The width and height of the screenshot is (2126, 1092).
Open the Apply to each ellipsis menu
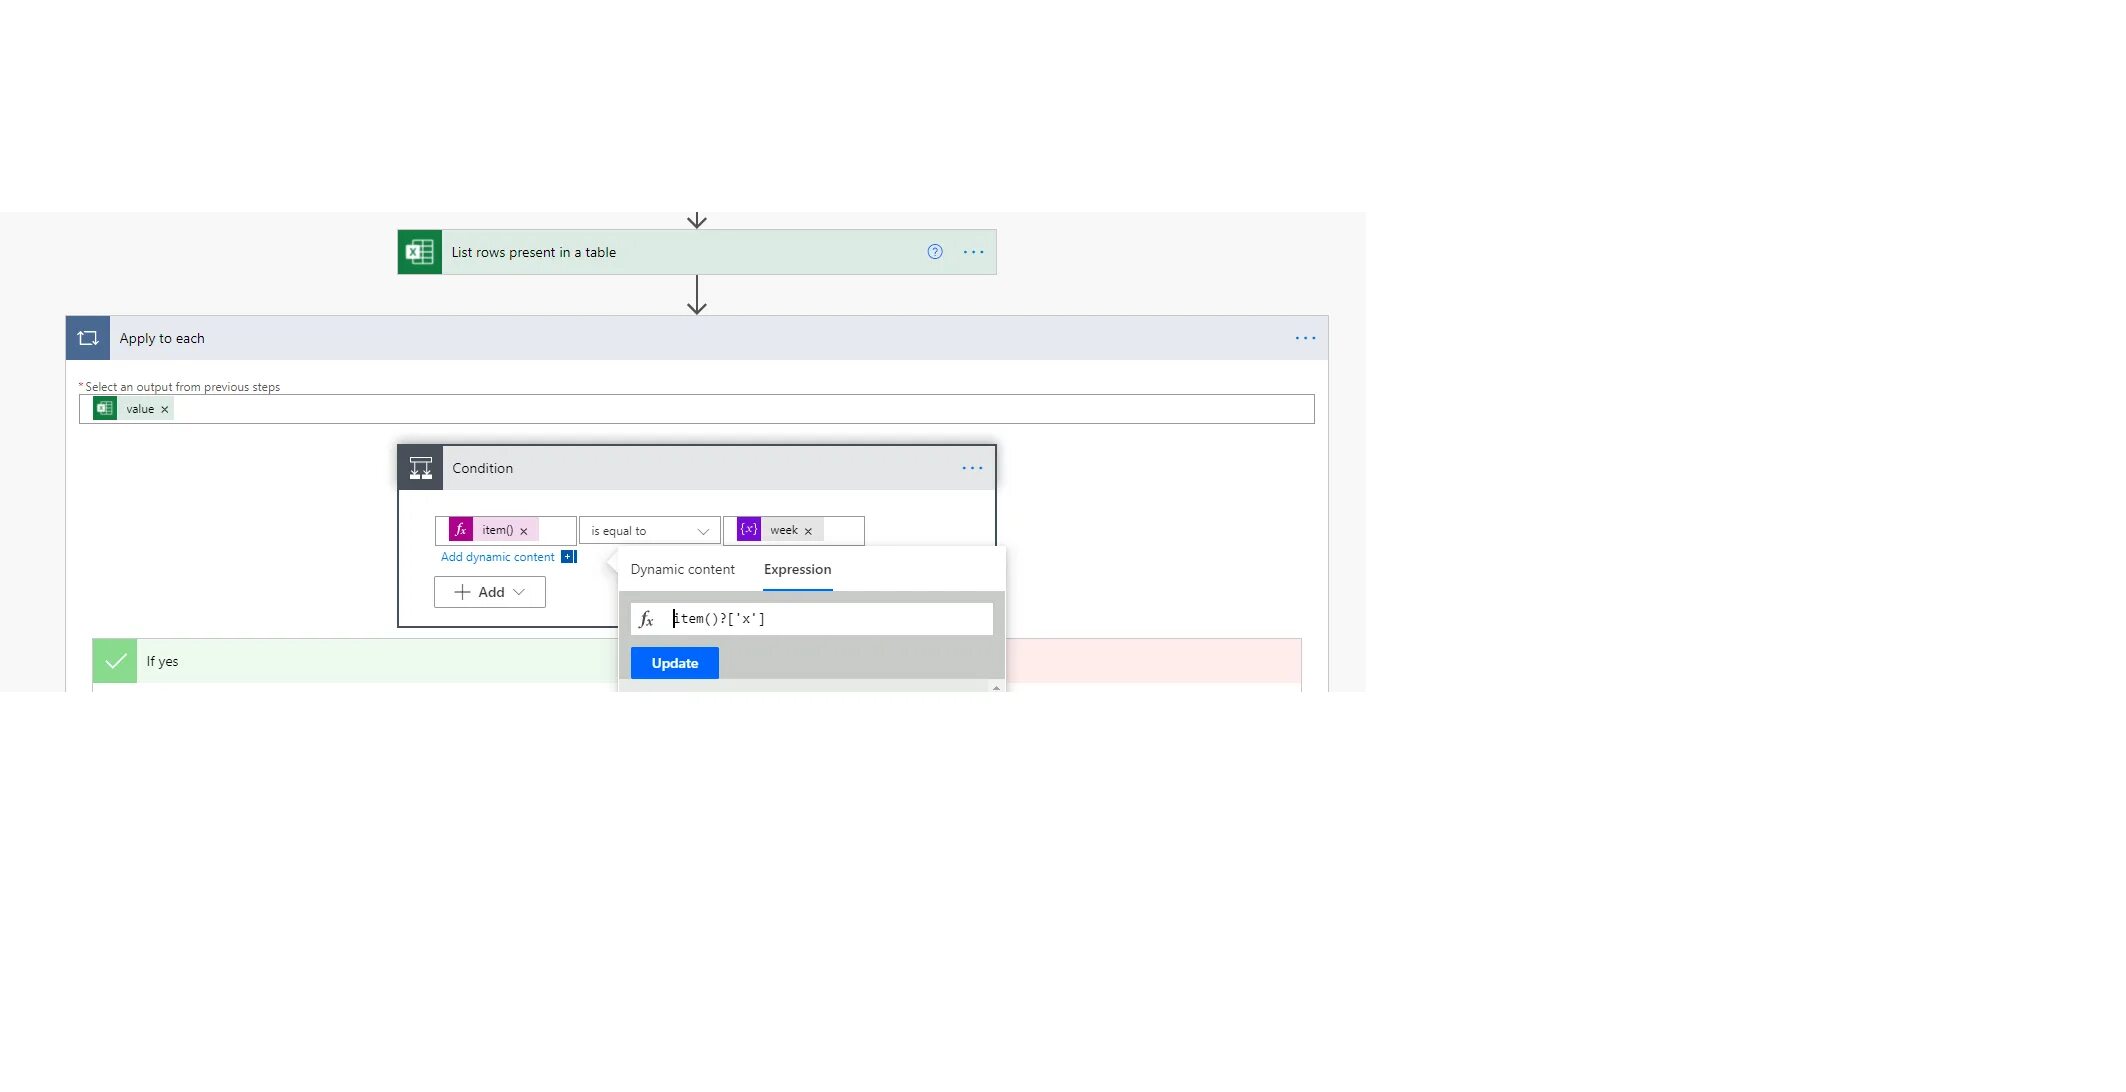[1305, 338]
